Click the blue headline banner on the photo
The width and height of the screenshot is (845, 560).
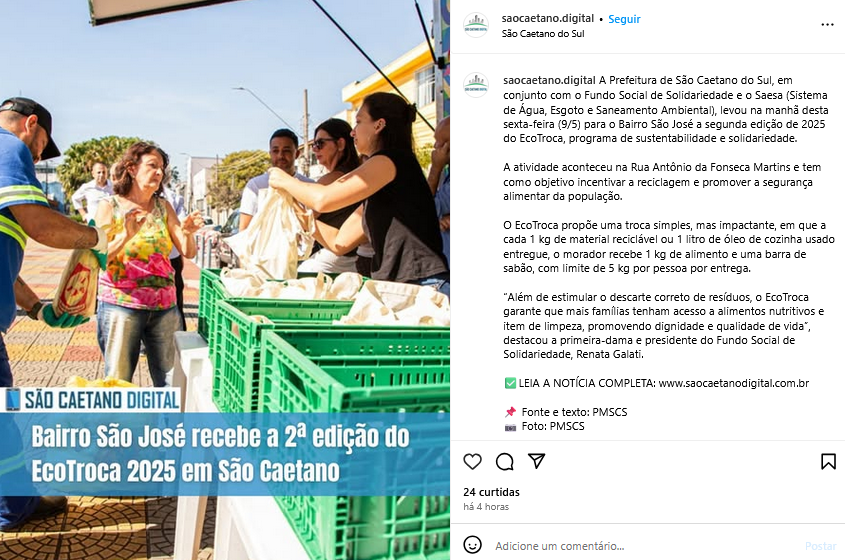click(225, 454)
